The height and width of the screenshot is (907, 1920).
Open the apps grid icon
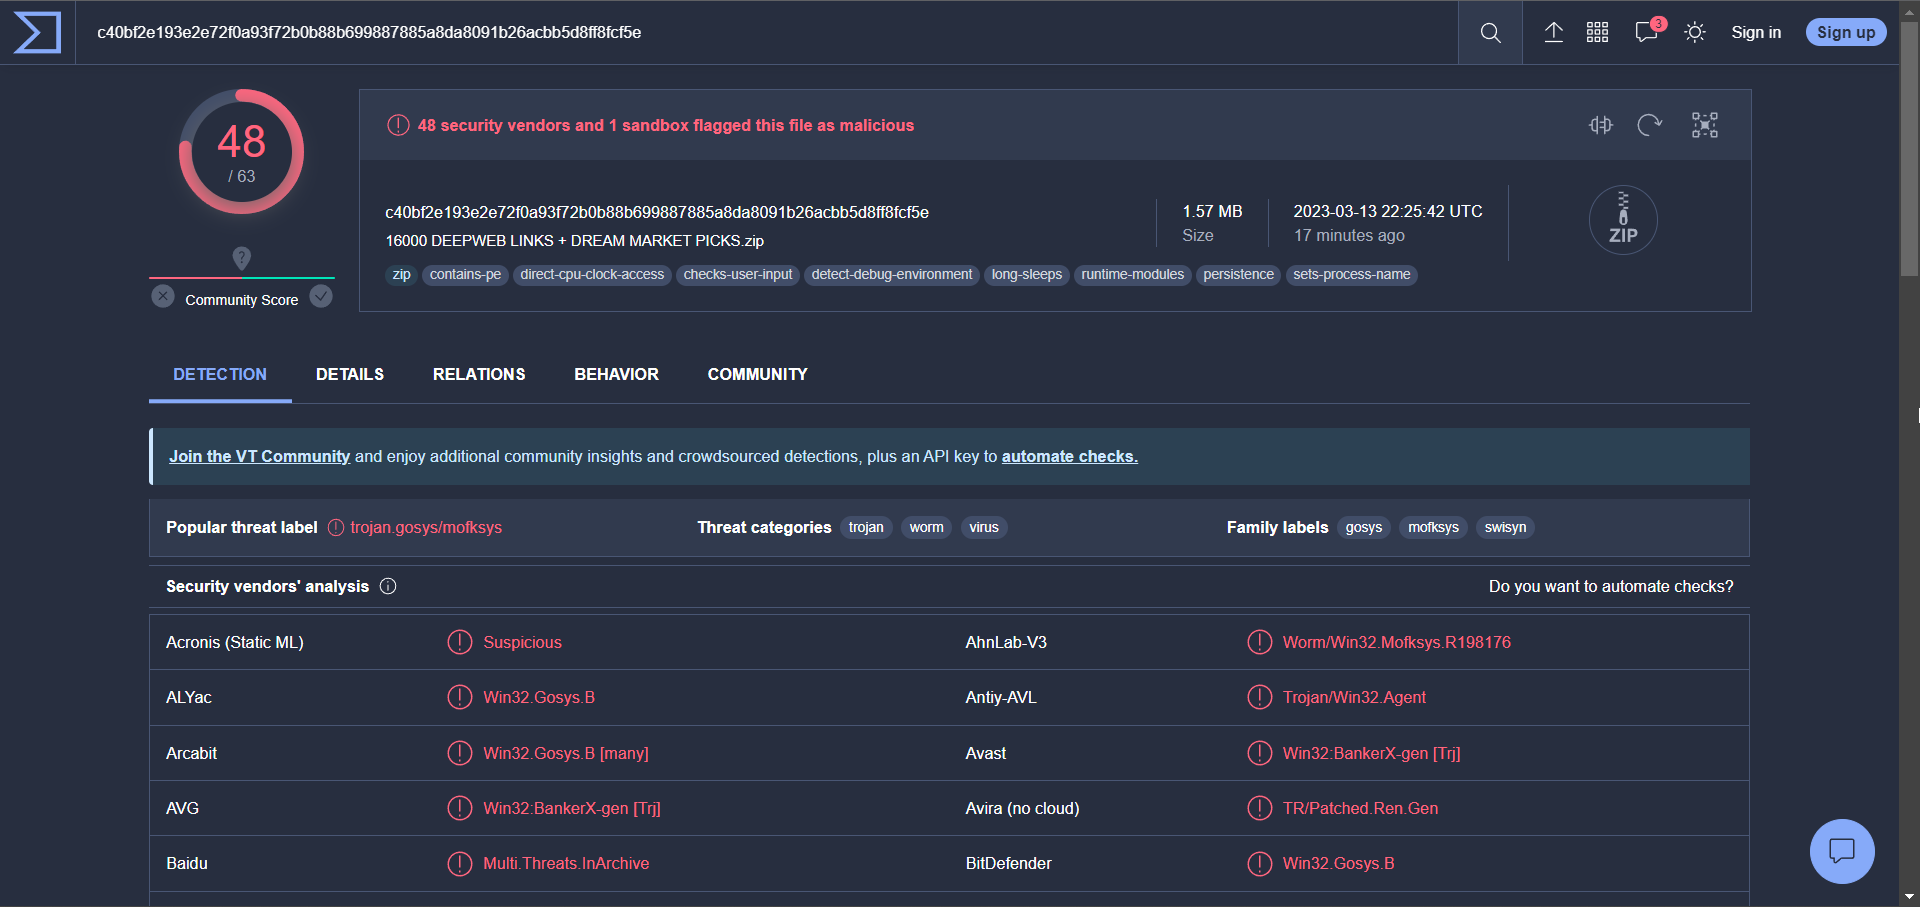pyautogui.click(x=1597, y=32)
